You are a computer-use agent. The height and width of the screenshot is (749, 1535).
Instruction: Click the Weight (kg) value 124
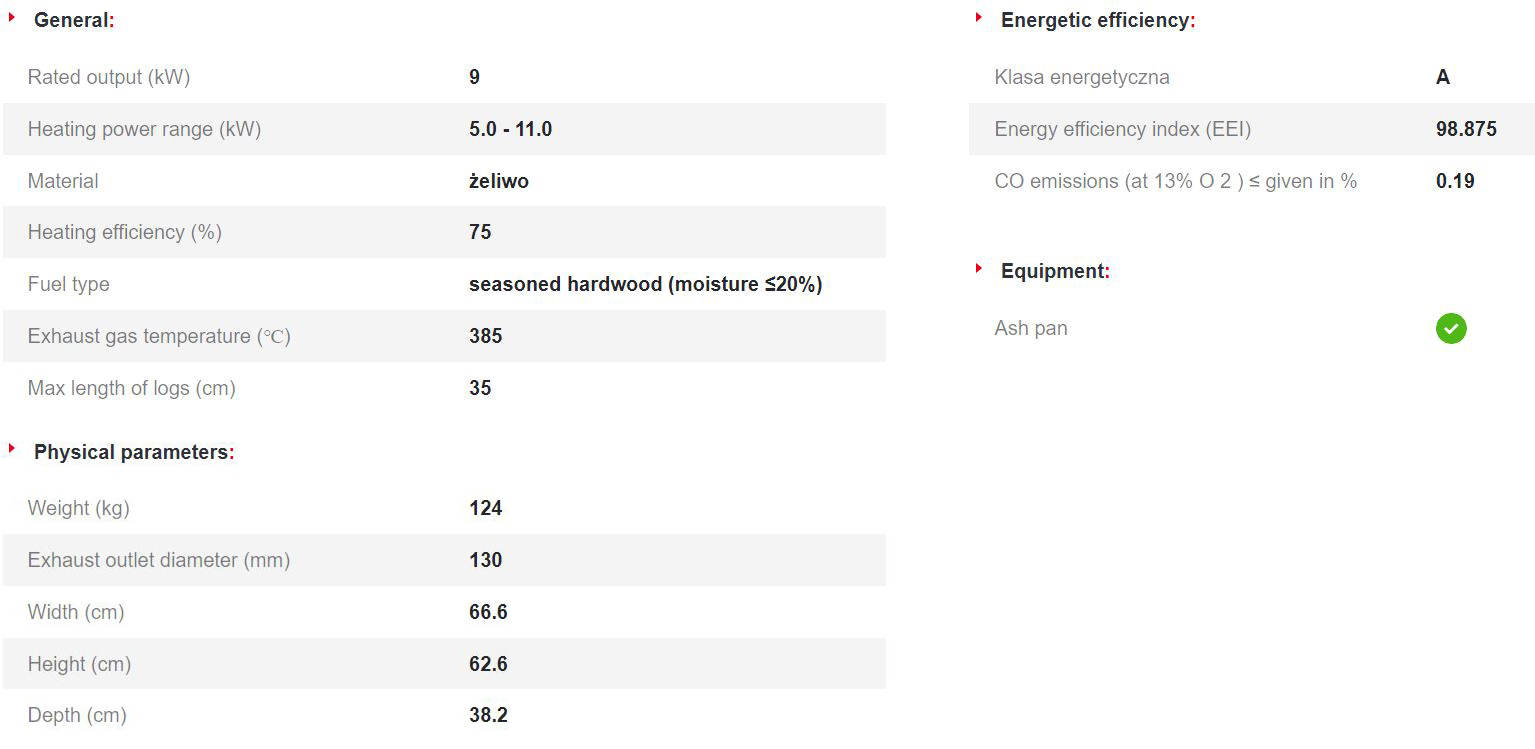click(486, 508)
